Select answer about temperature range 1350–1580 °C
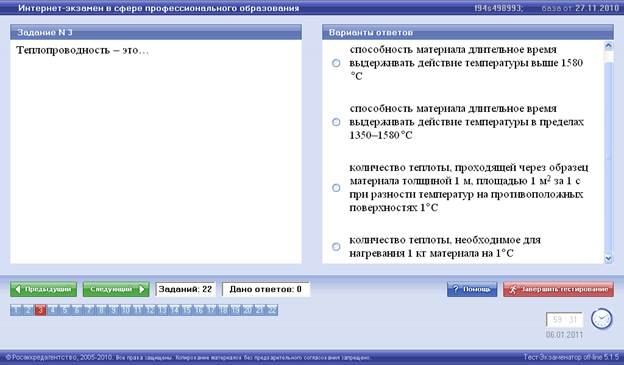Image resolution: width=624 pixels, height=365 pixels. [336, 122]
